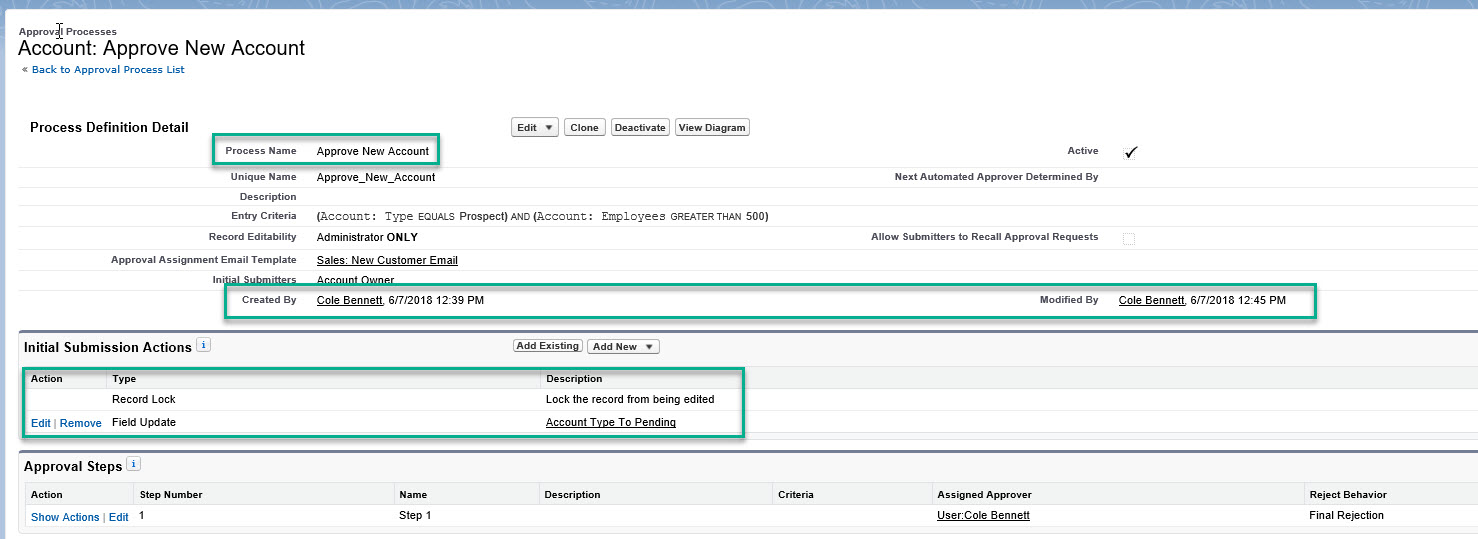Open Cole Bennett link in Modified By

click(1151, 300)
